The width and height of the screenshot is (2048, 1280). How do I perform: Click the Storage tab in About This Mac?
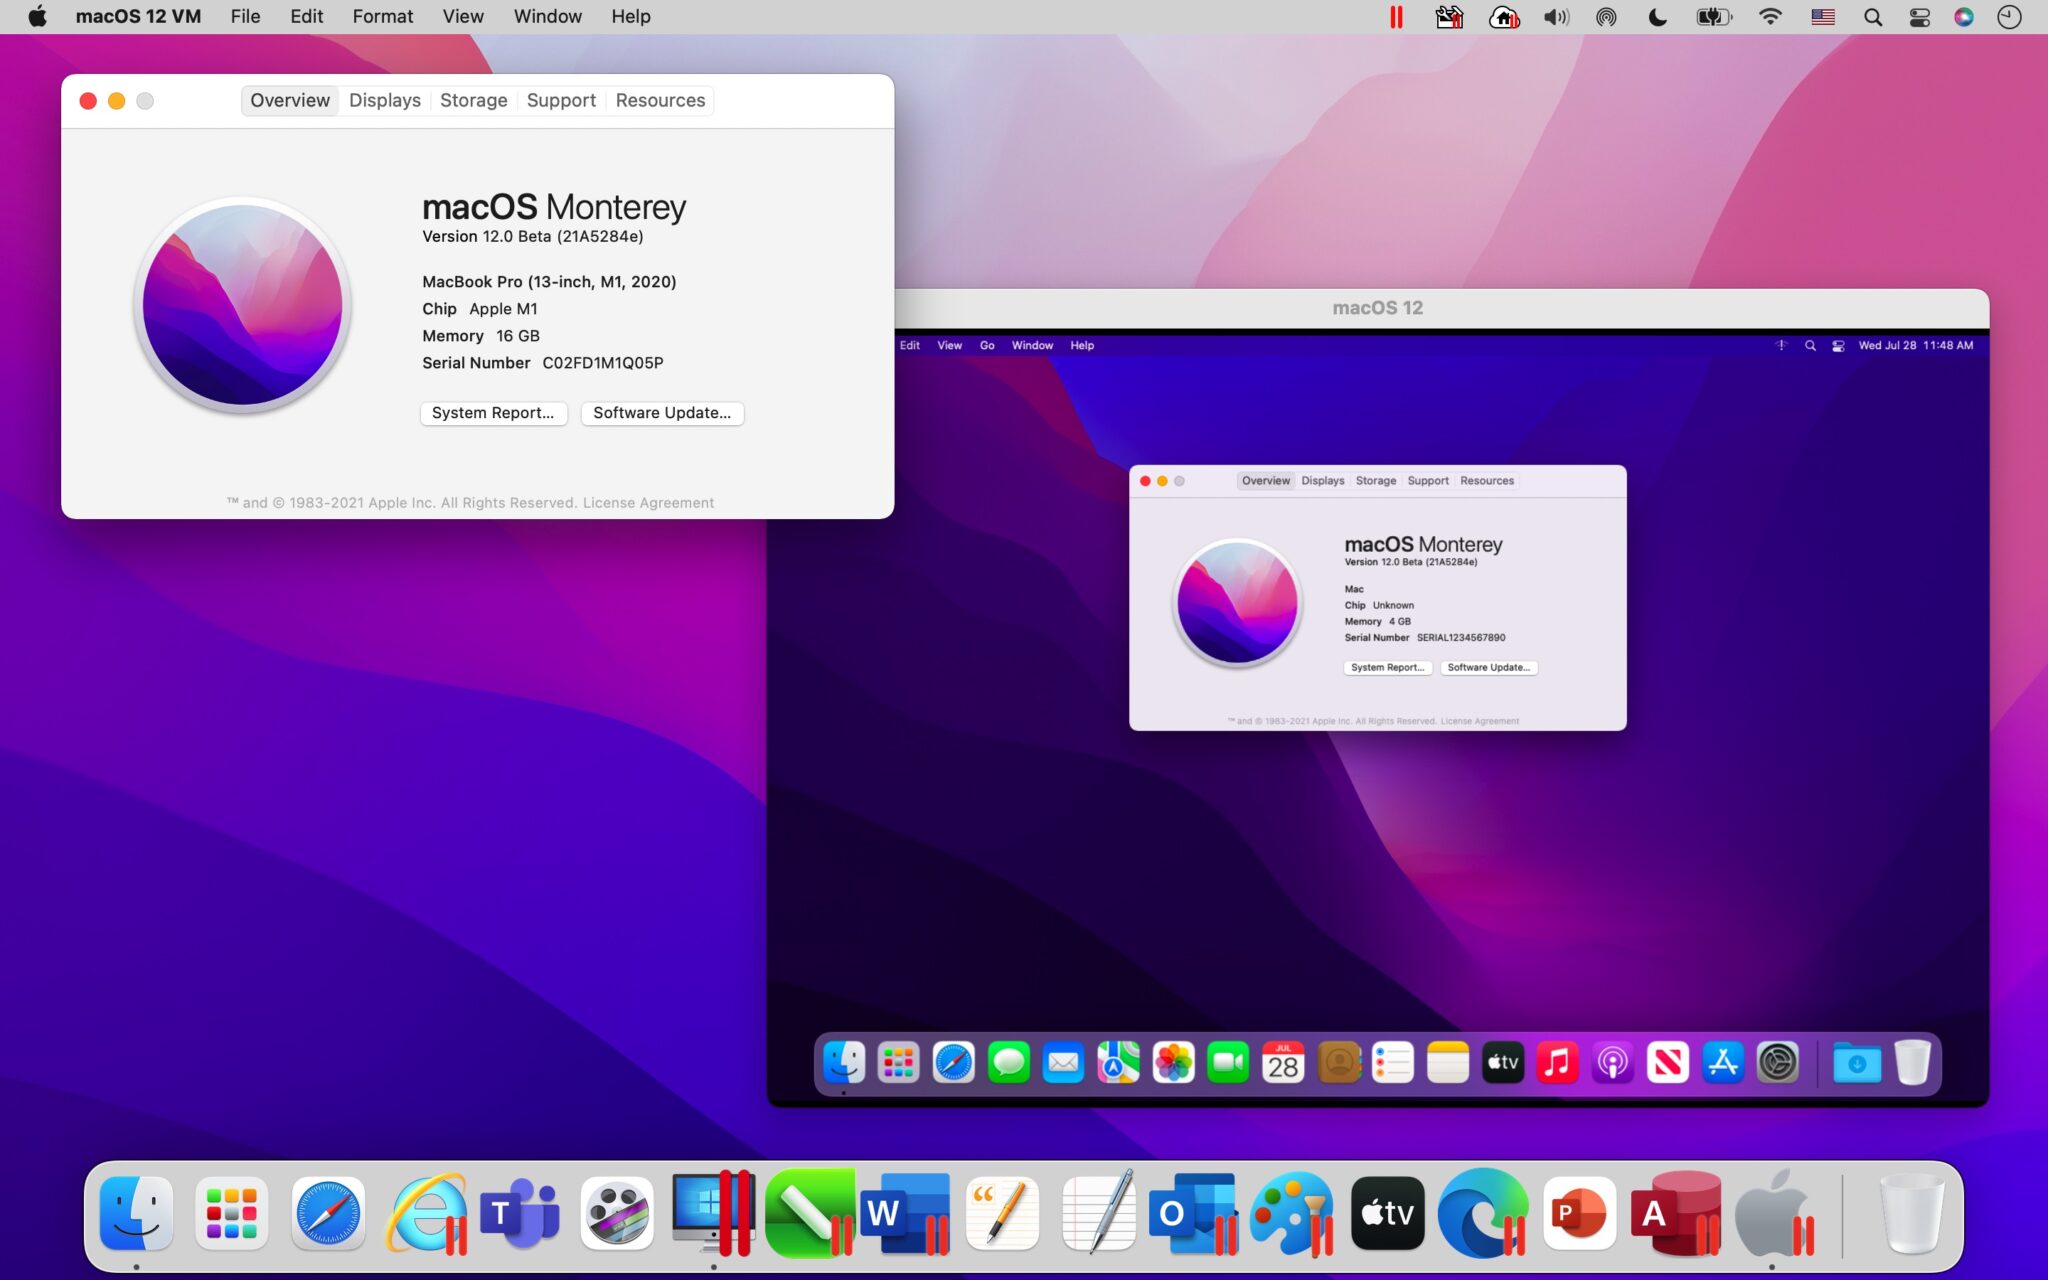coord(472,99)
